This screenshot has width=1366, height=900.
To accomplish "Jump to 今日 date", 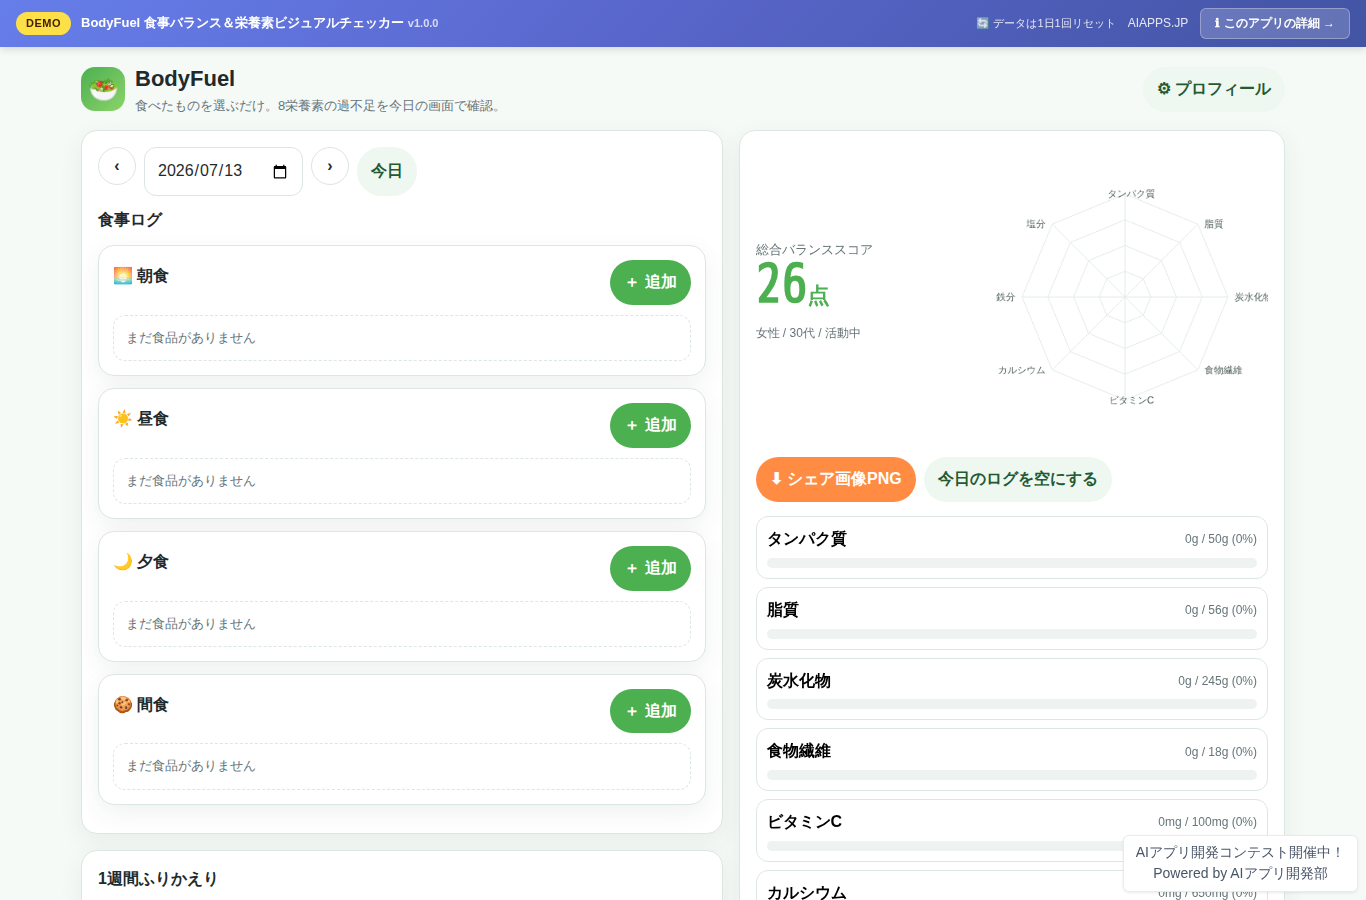I will pos(387,171).
